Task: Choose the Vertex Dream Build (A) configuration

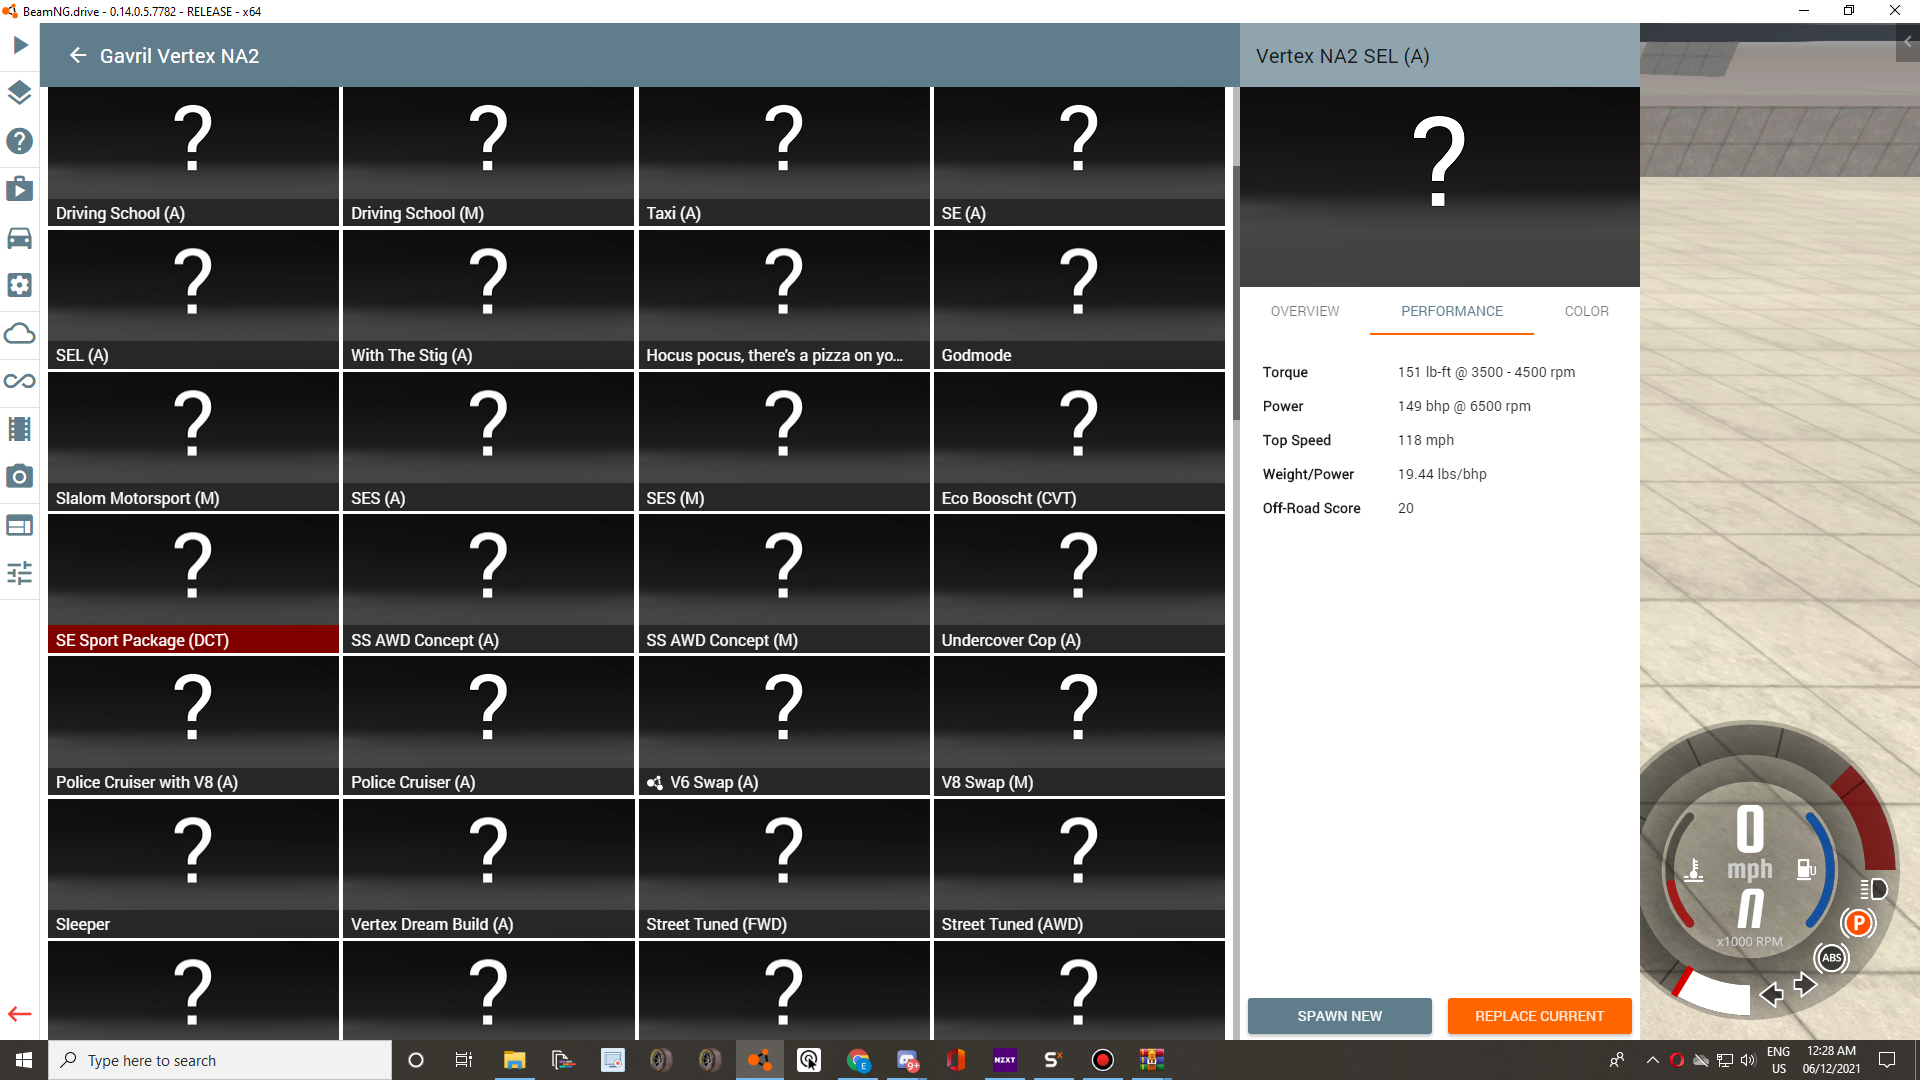Action: 488,868
